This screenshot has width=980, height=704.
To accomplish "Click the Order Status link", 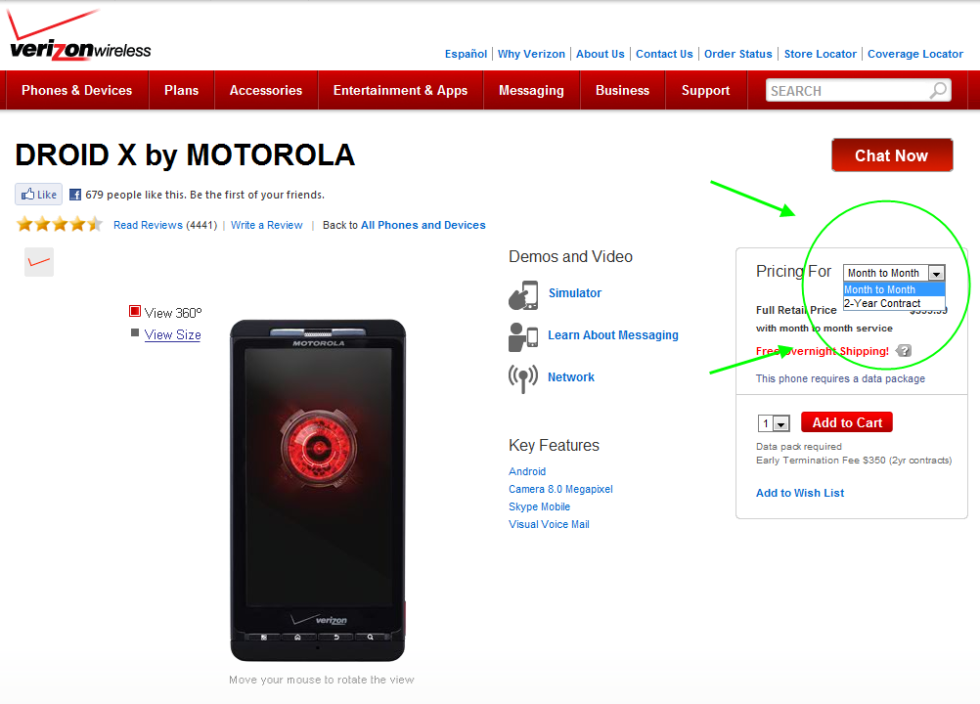I will (x=738, y=54).
